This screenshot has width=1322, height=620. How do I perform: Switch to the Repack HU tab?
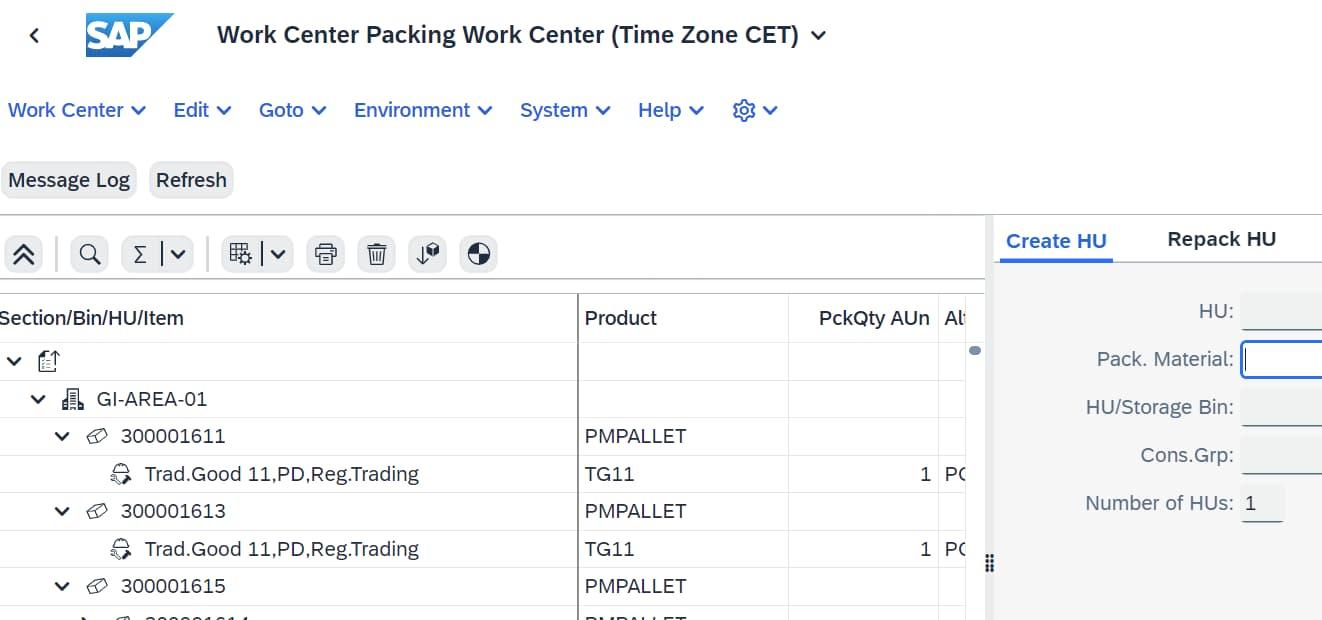[x=1221, y=240]
